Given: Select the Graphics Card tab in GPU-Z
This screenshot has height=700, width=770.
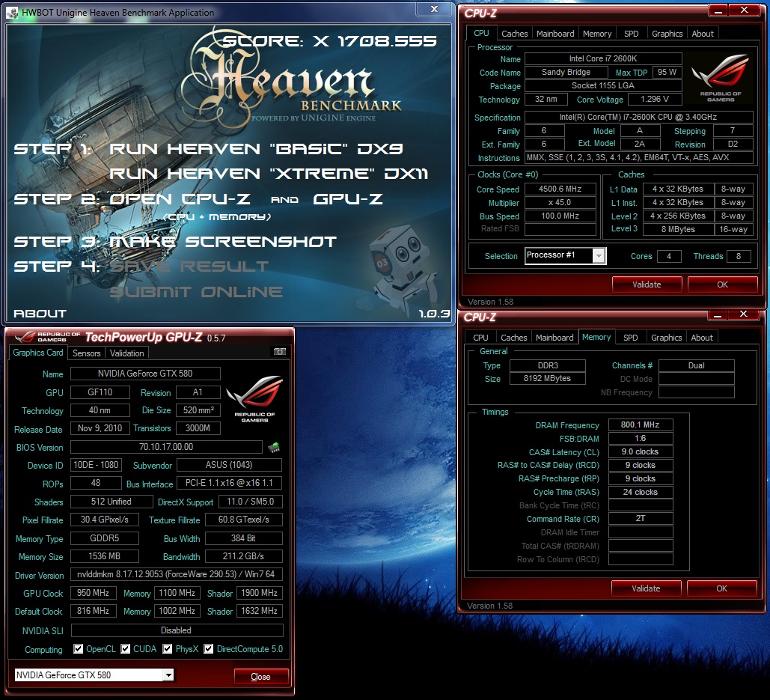Looking at the screenshot, I should pyautogui.click(x=38, y=352).
